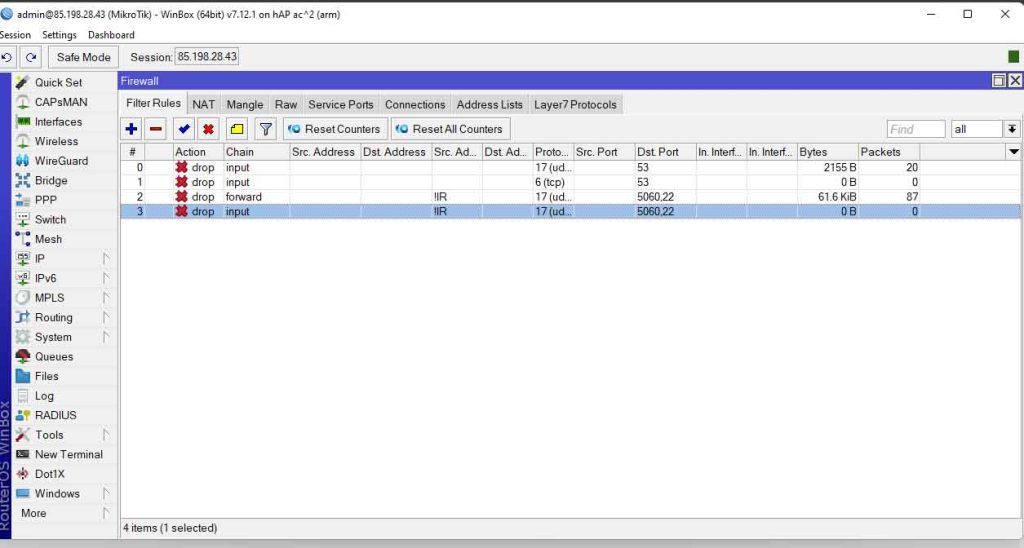The image size is (1024, 548).
Task: Open PPP in sidebar
Action: click(x=46, y=200)
